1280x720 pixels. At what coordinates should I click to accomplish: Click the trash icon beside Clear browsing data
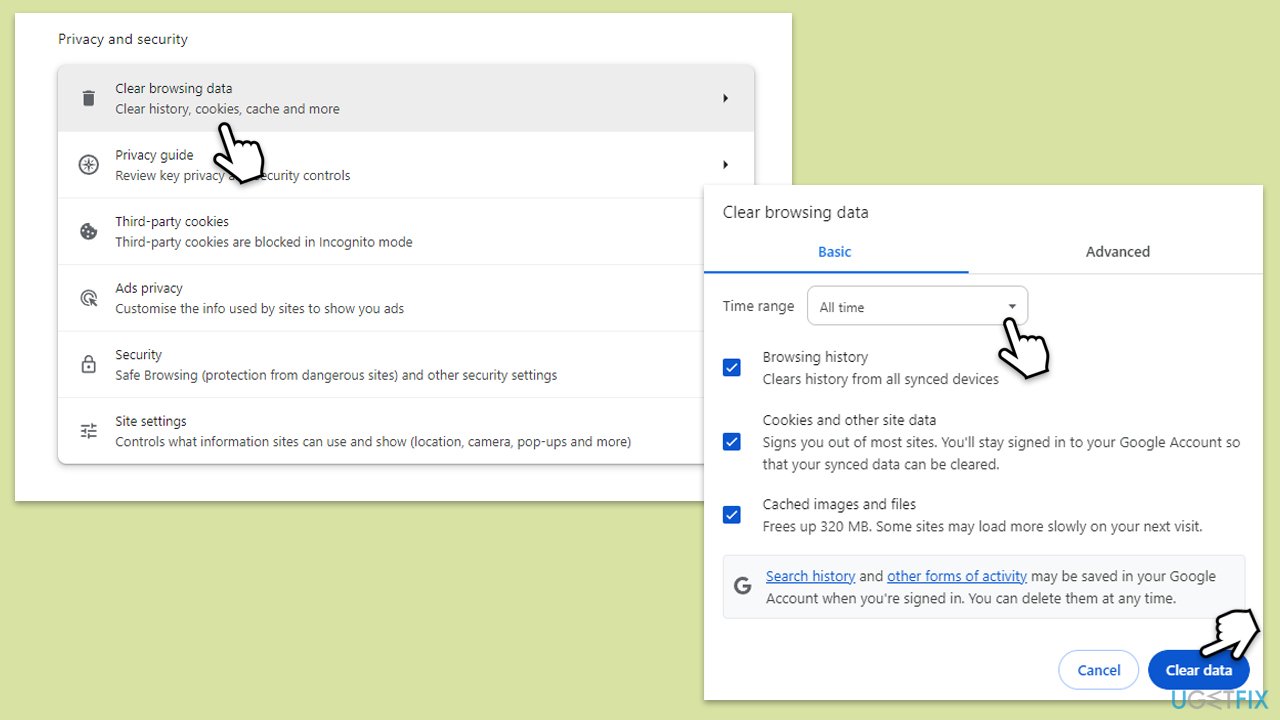(x=89, y=98)
